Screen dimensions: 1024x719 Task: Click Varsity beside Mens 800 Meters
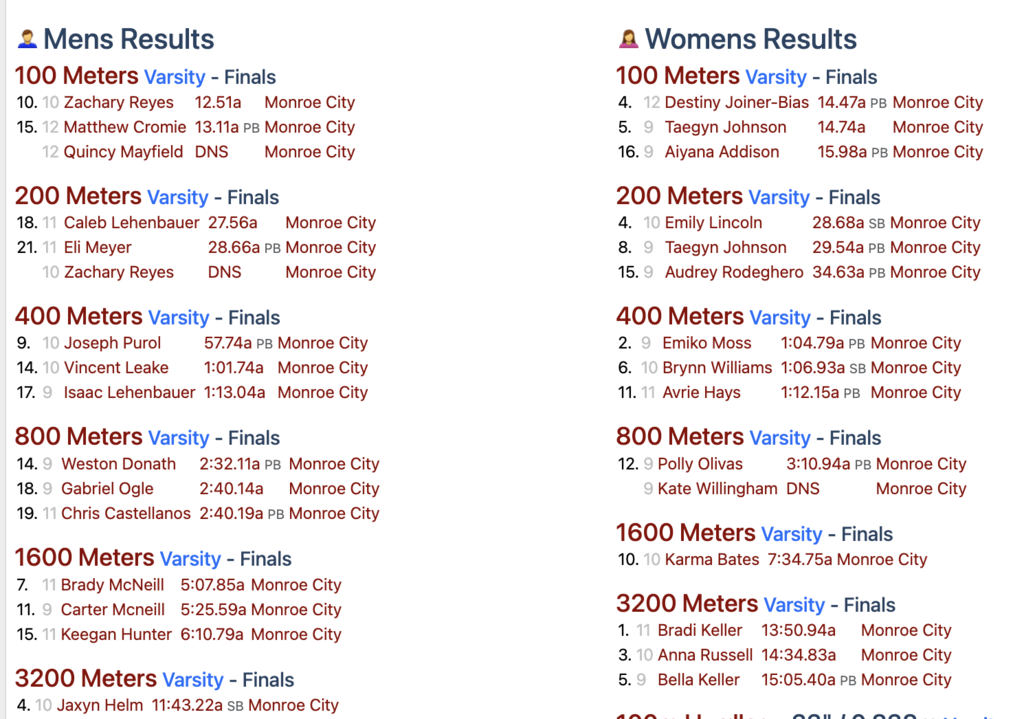(x=180, y=438)
